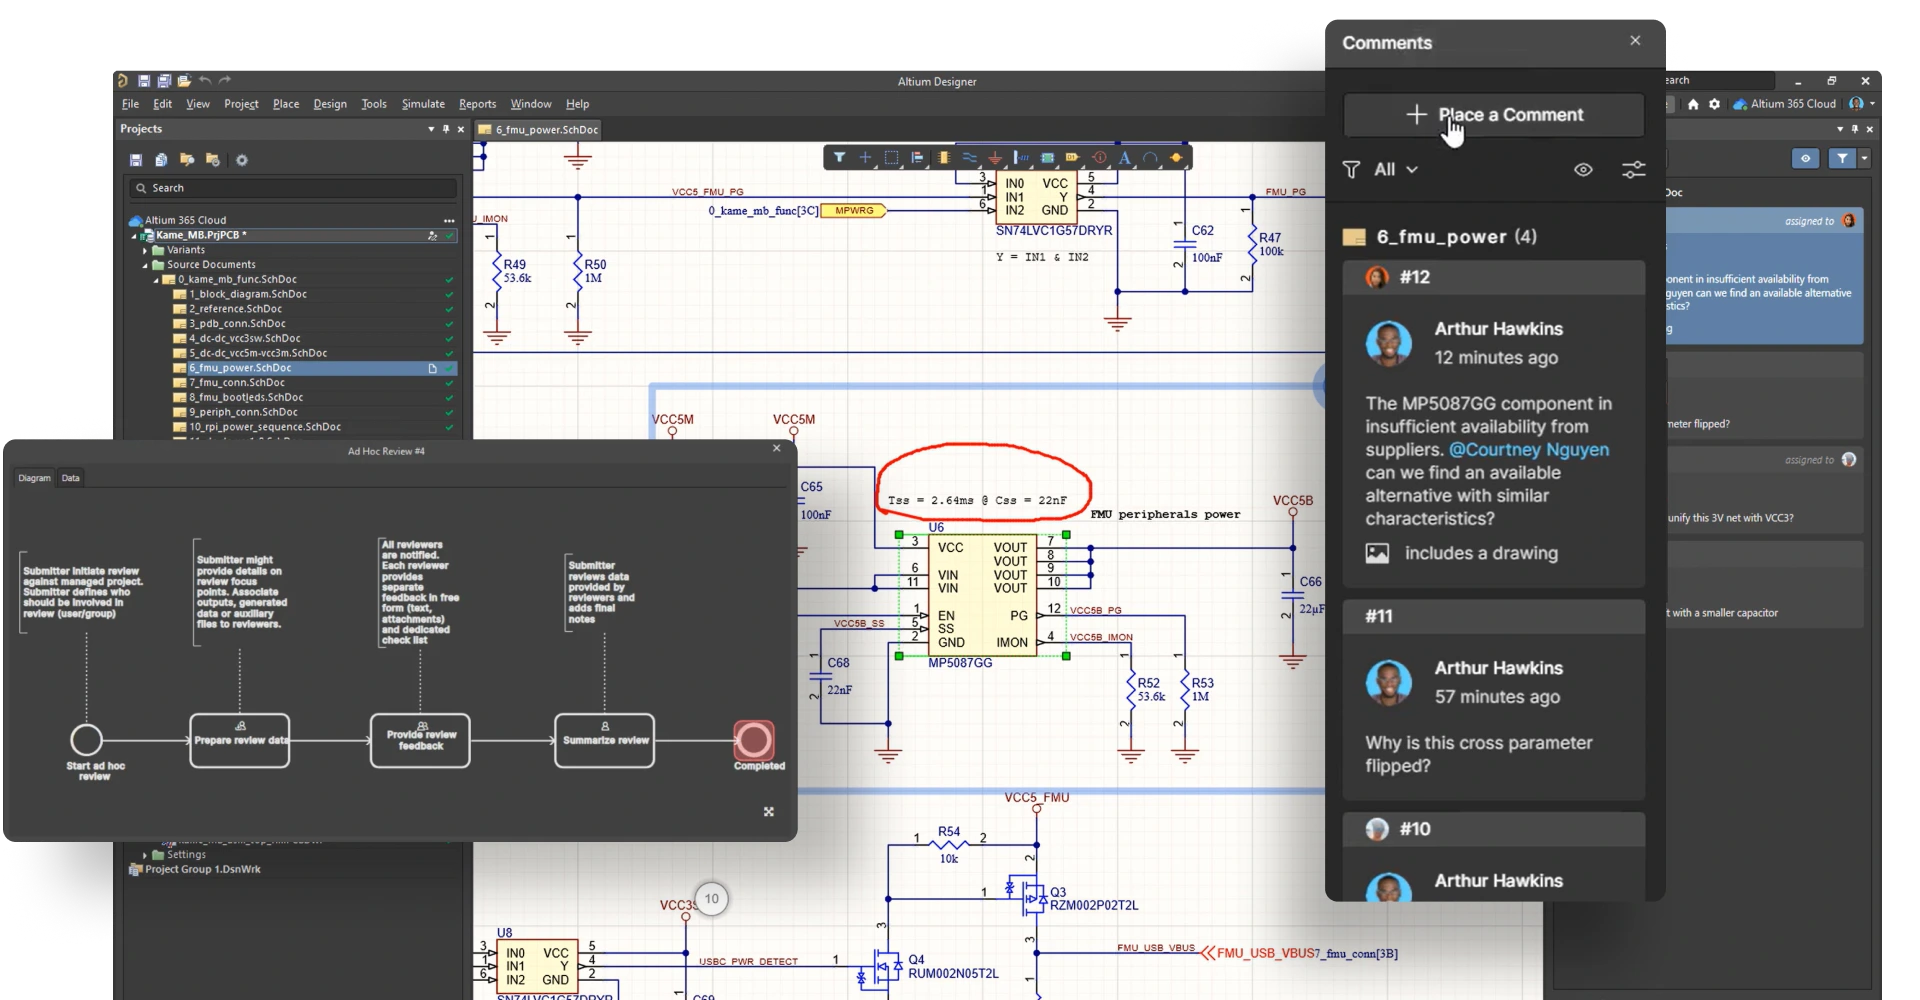The image size is (1920, 1000).
Task: Select the Completed end event in the review diagram
Action: pyautogui.click(x=754, y=741)
